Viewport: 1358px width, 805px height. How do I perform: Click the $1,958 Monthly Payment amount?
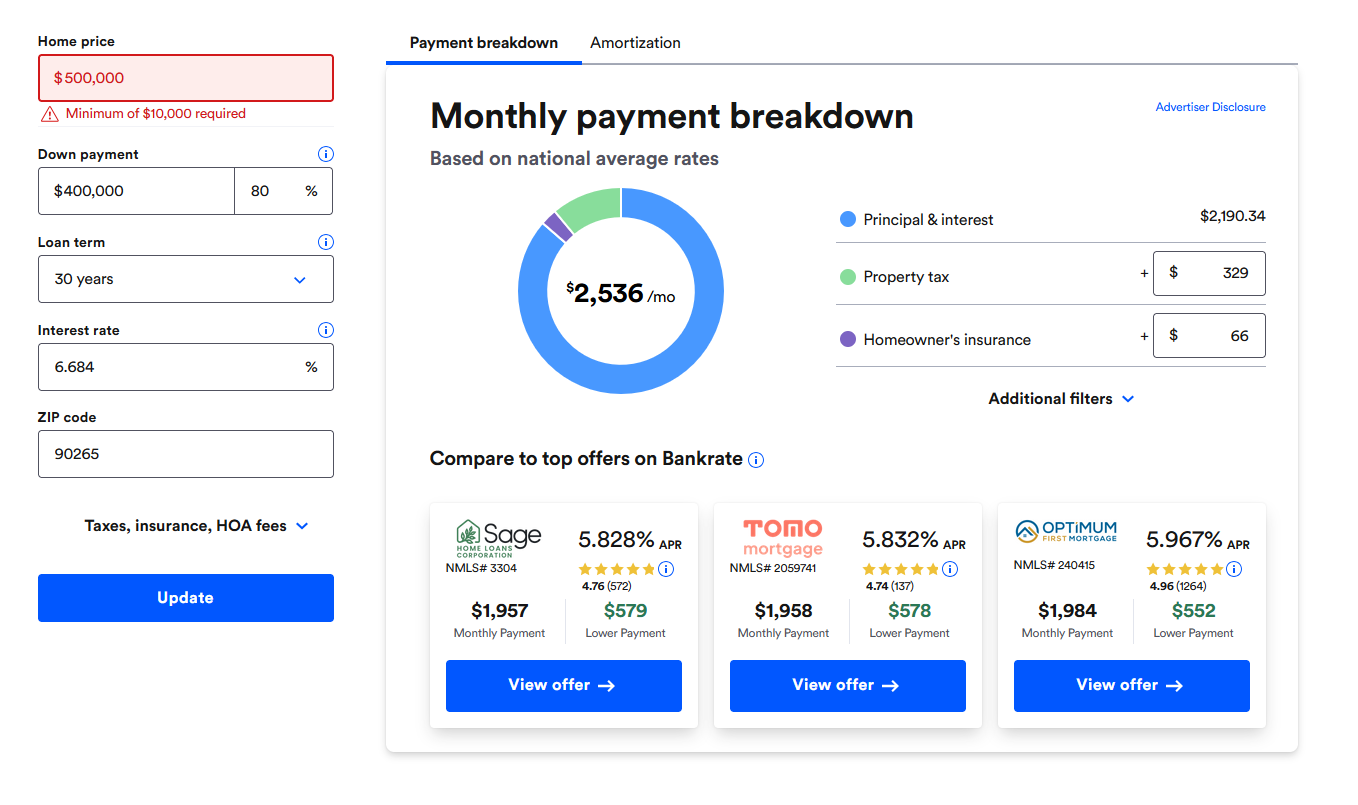pyautogui.click(x=783, y=611)
